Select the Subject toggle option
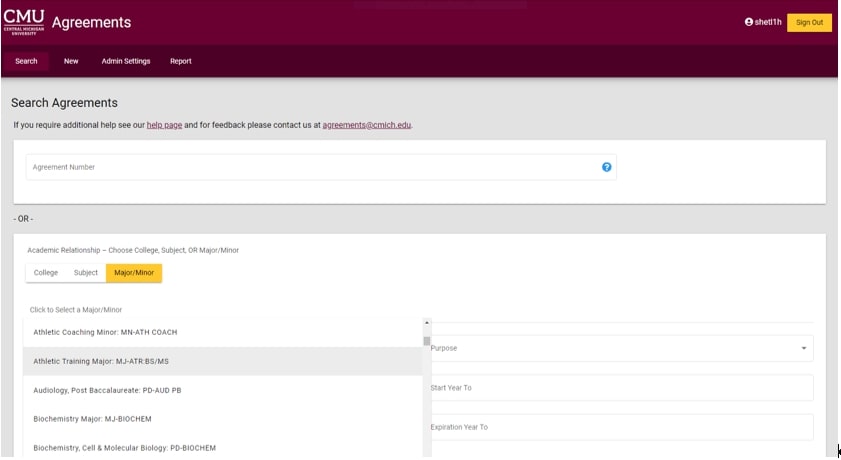The image size is (841, 460). (86, 273)
